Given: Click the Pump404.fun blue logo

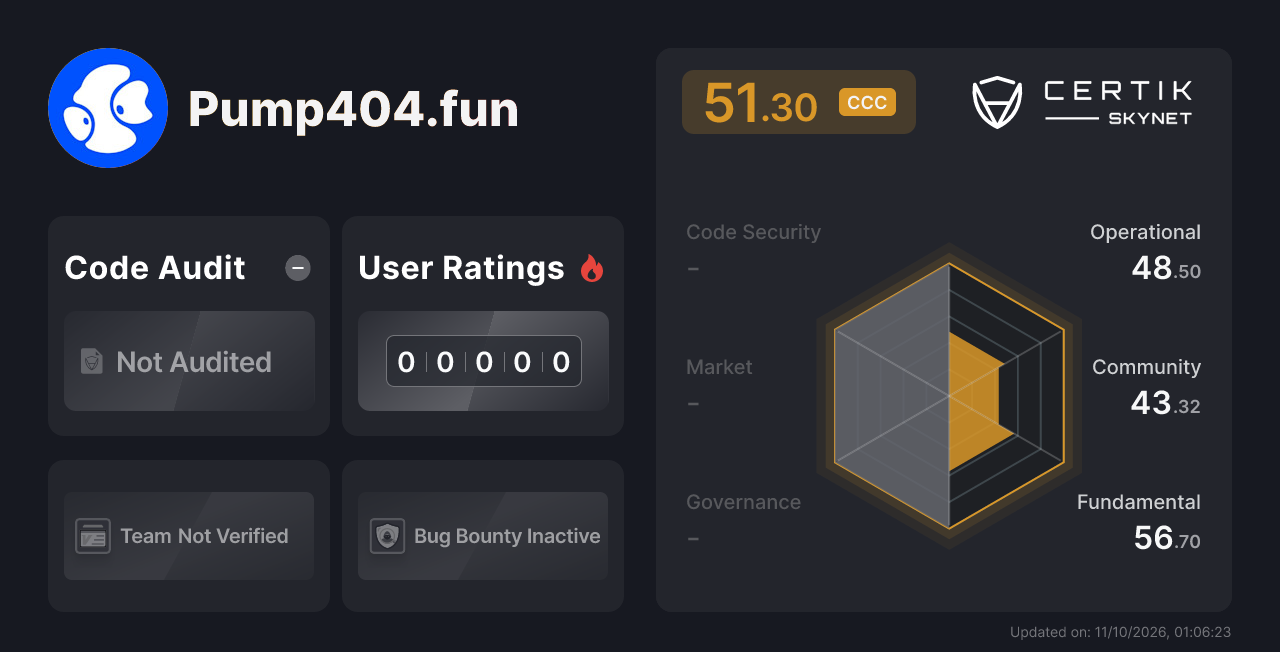Looking at the screenshot, I should pos(108,108).
